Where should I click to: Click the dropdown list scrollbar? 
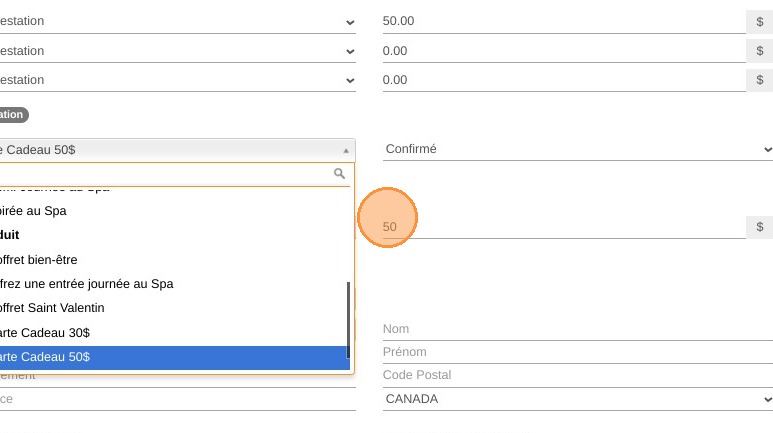point(349,320)
